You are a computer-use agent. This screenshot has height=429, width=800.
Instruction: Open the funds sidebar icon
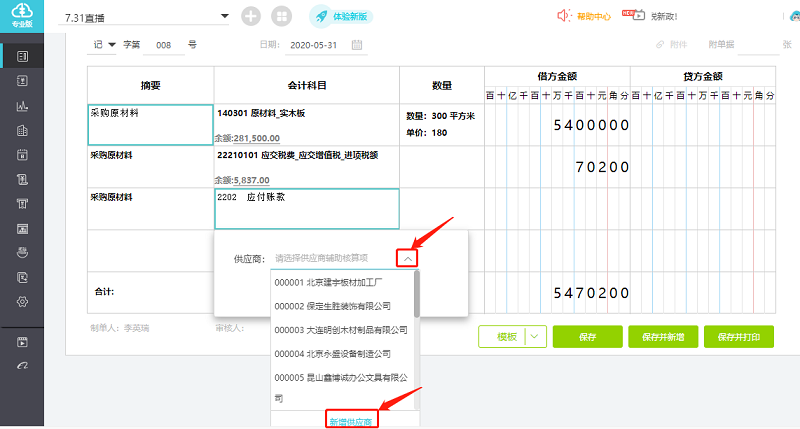[22, 253]
